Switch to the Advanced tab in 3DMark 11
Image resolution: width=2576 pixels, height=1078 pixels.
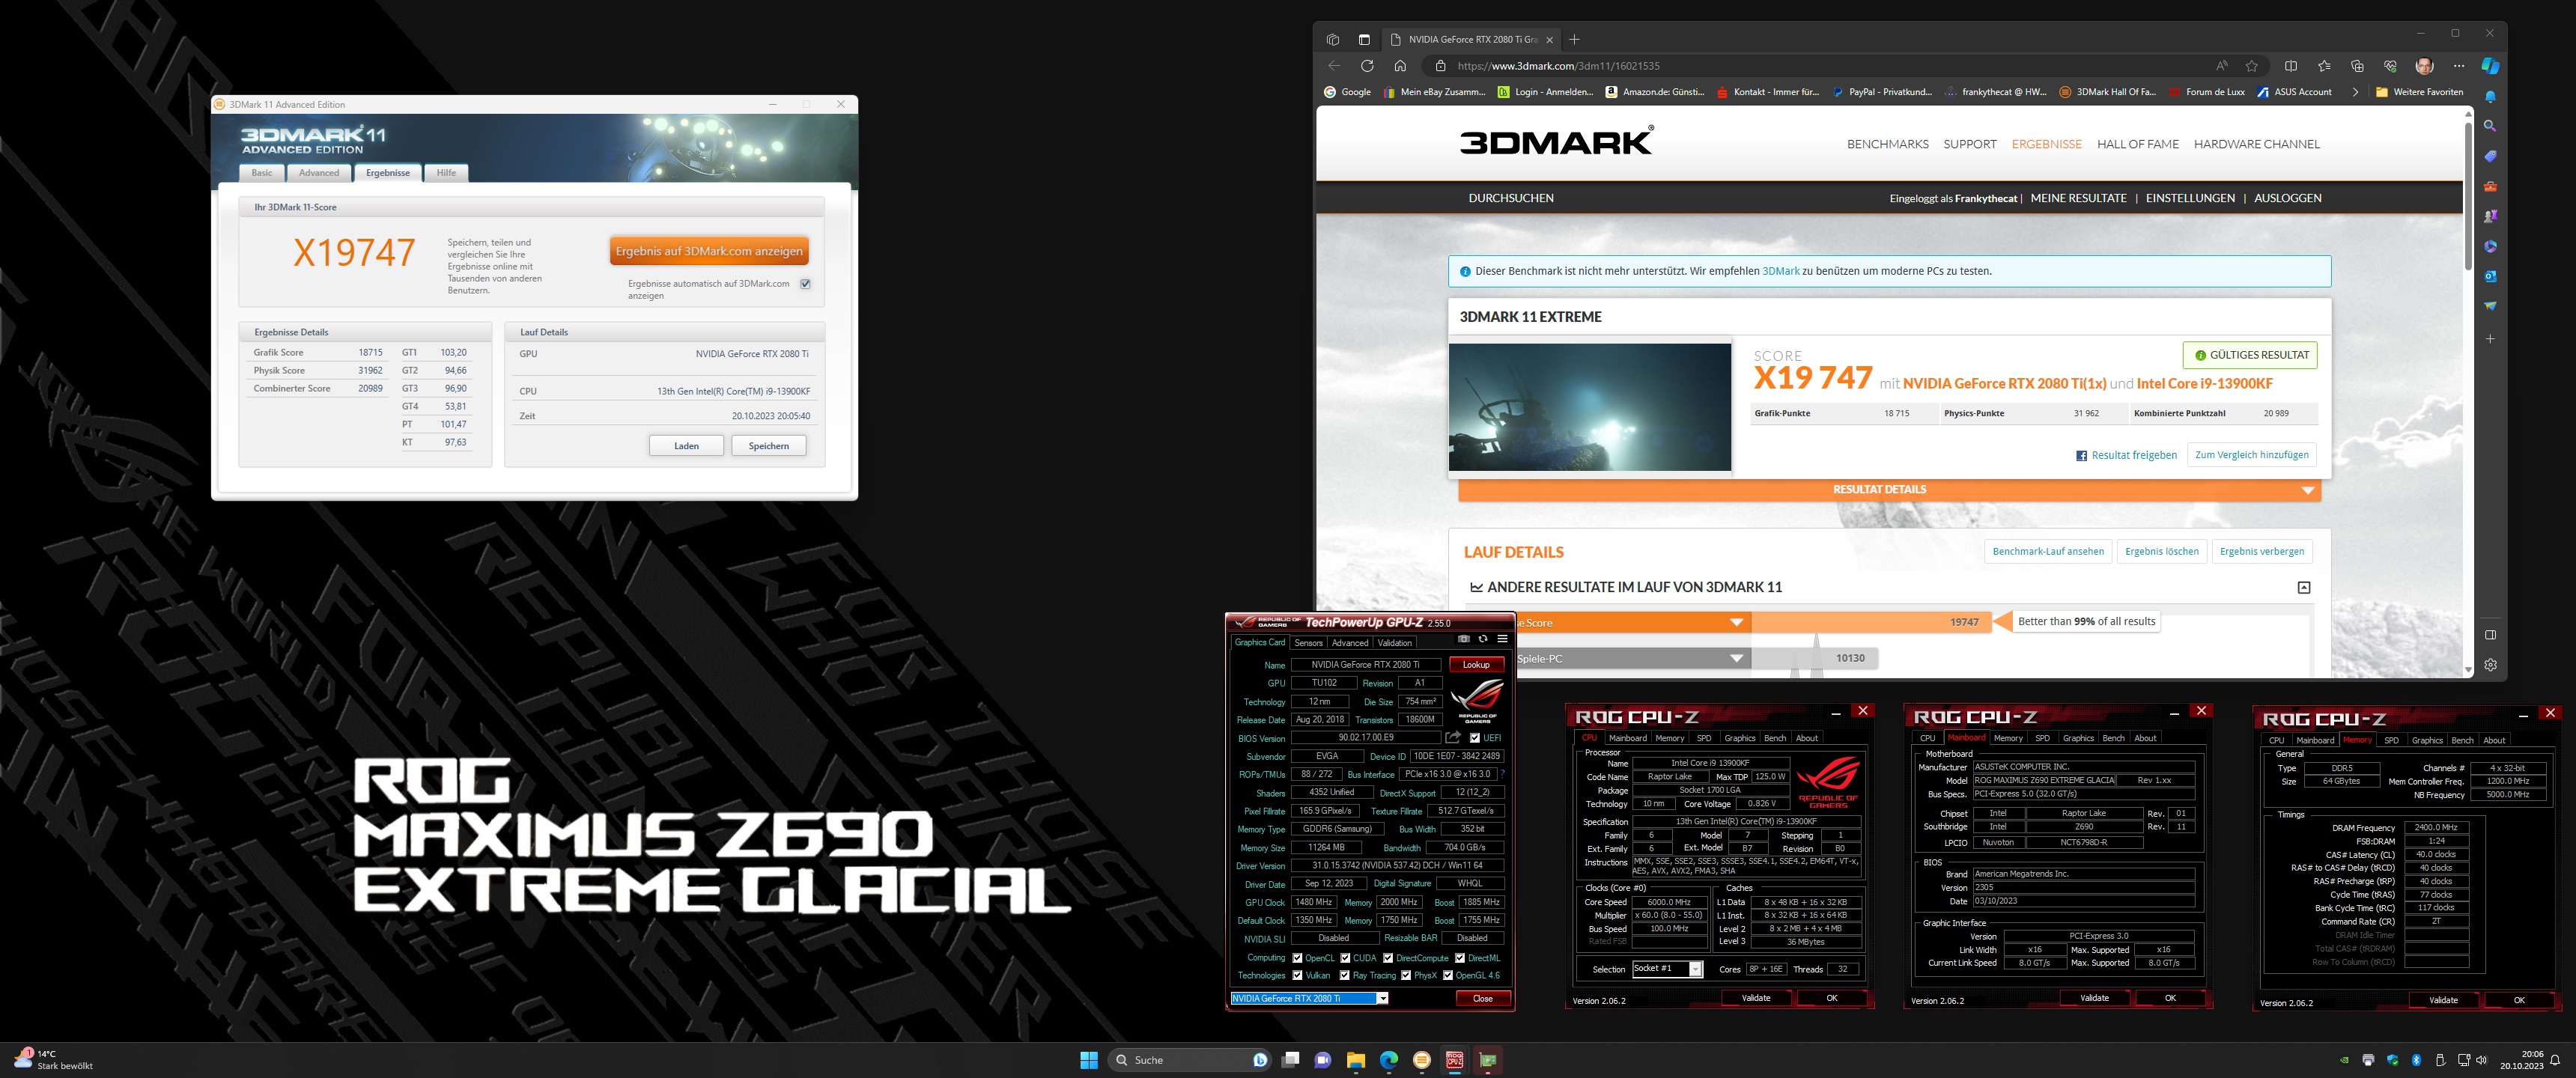click(319, 173)
